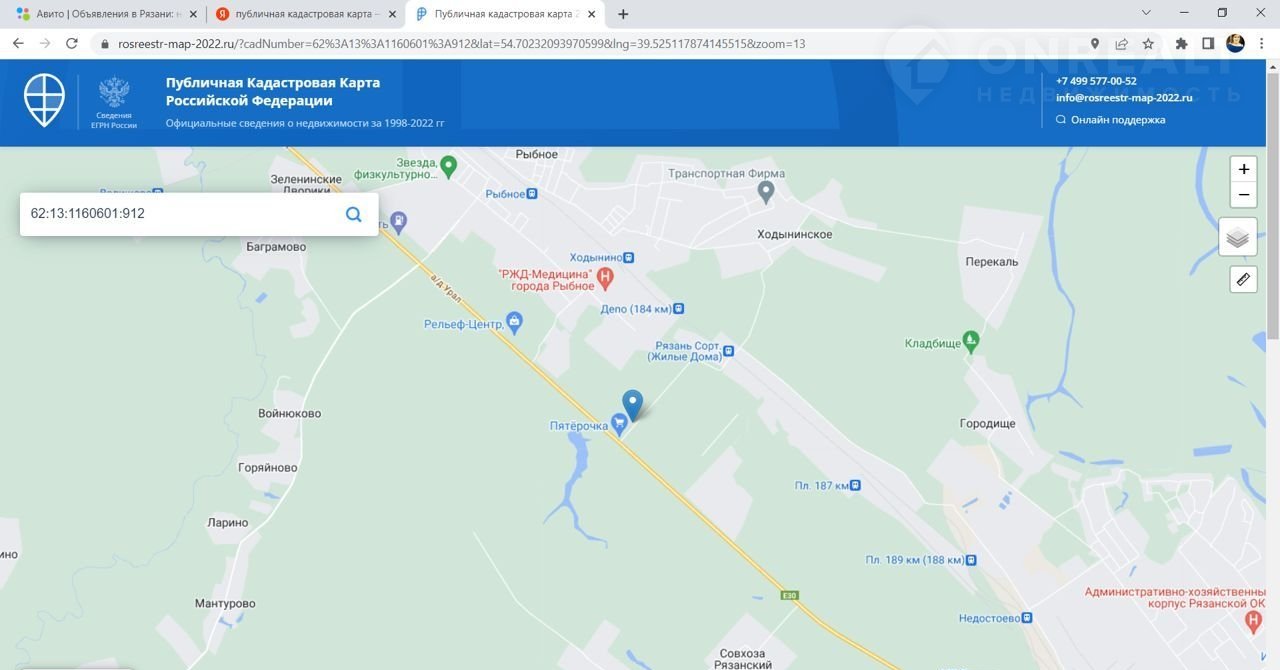The width and height of the screenshot is (1280, 670).
Task: Open a new browser tab
Action: pyautogui.click(x=623, y=14)
